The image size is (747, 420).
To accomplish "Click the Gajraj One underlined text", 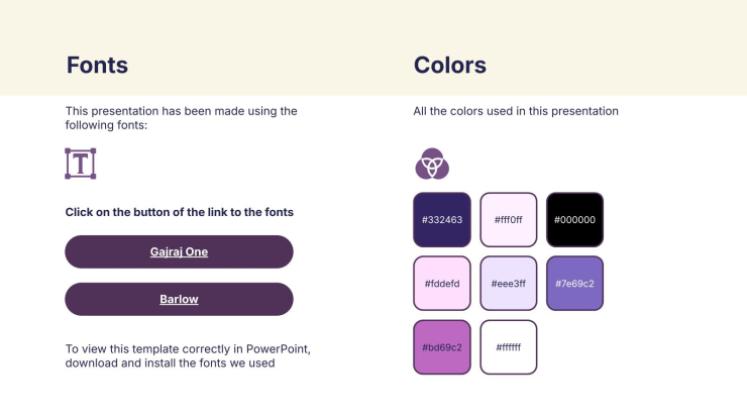I will click(179, 252).
